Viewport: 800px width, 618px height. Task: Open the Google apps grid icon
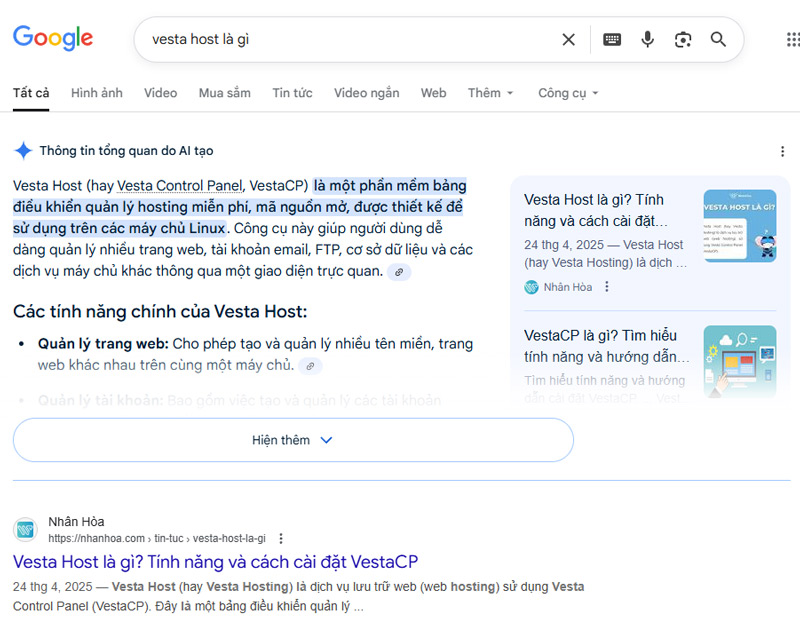792,39
